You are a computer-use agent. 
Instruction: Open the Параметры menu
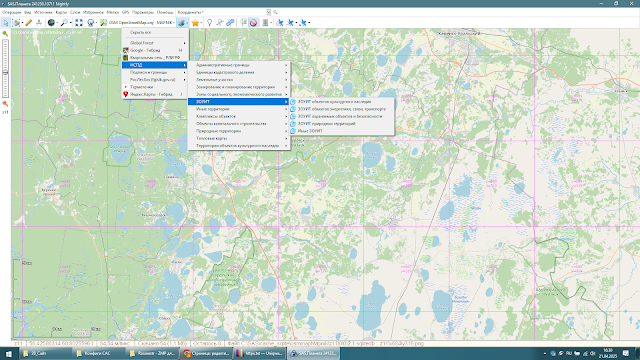coord(143,12)
